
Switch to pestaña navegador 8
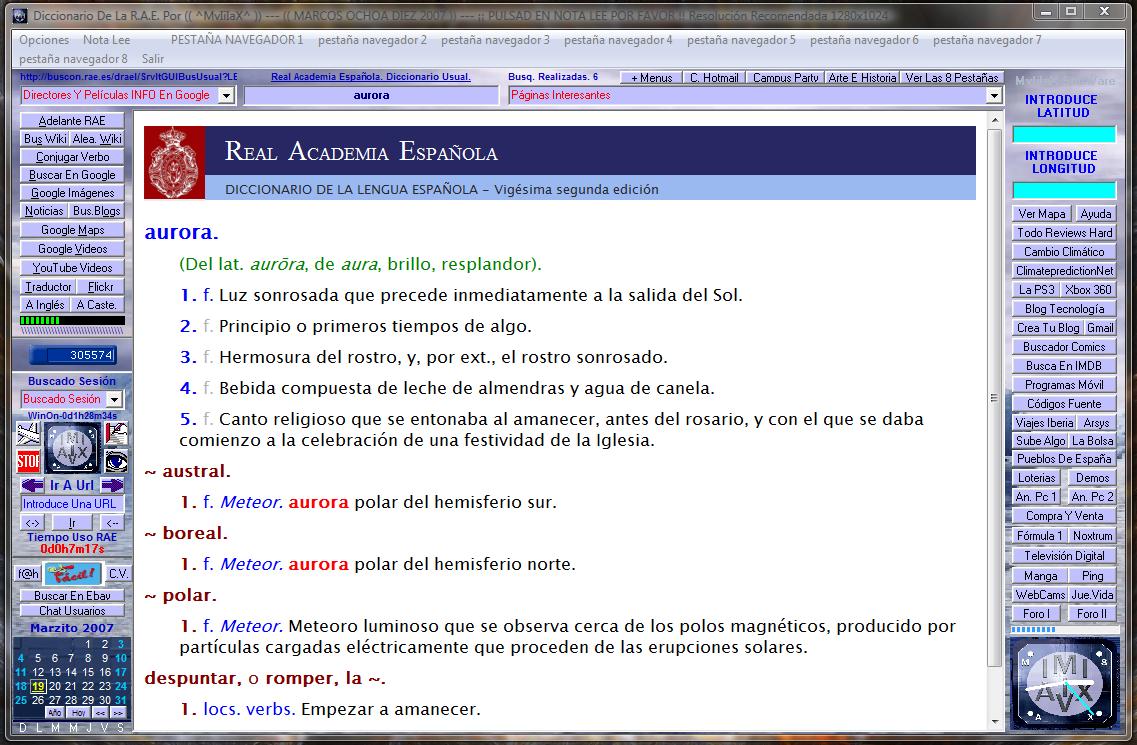73,59
